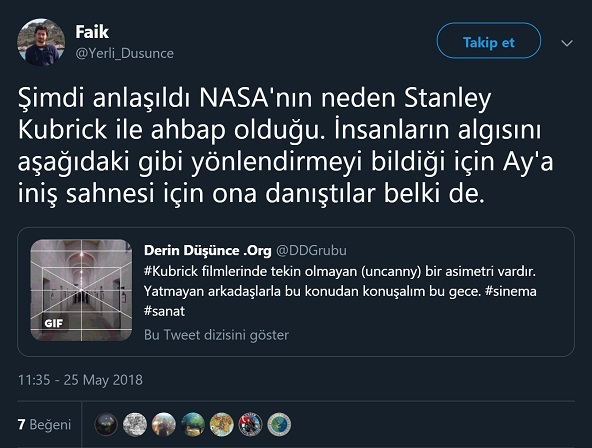This screenshot has width=592, height=448.
Task: Click the Faik display name
Action: [92, 32]
